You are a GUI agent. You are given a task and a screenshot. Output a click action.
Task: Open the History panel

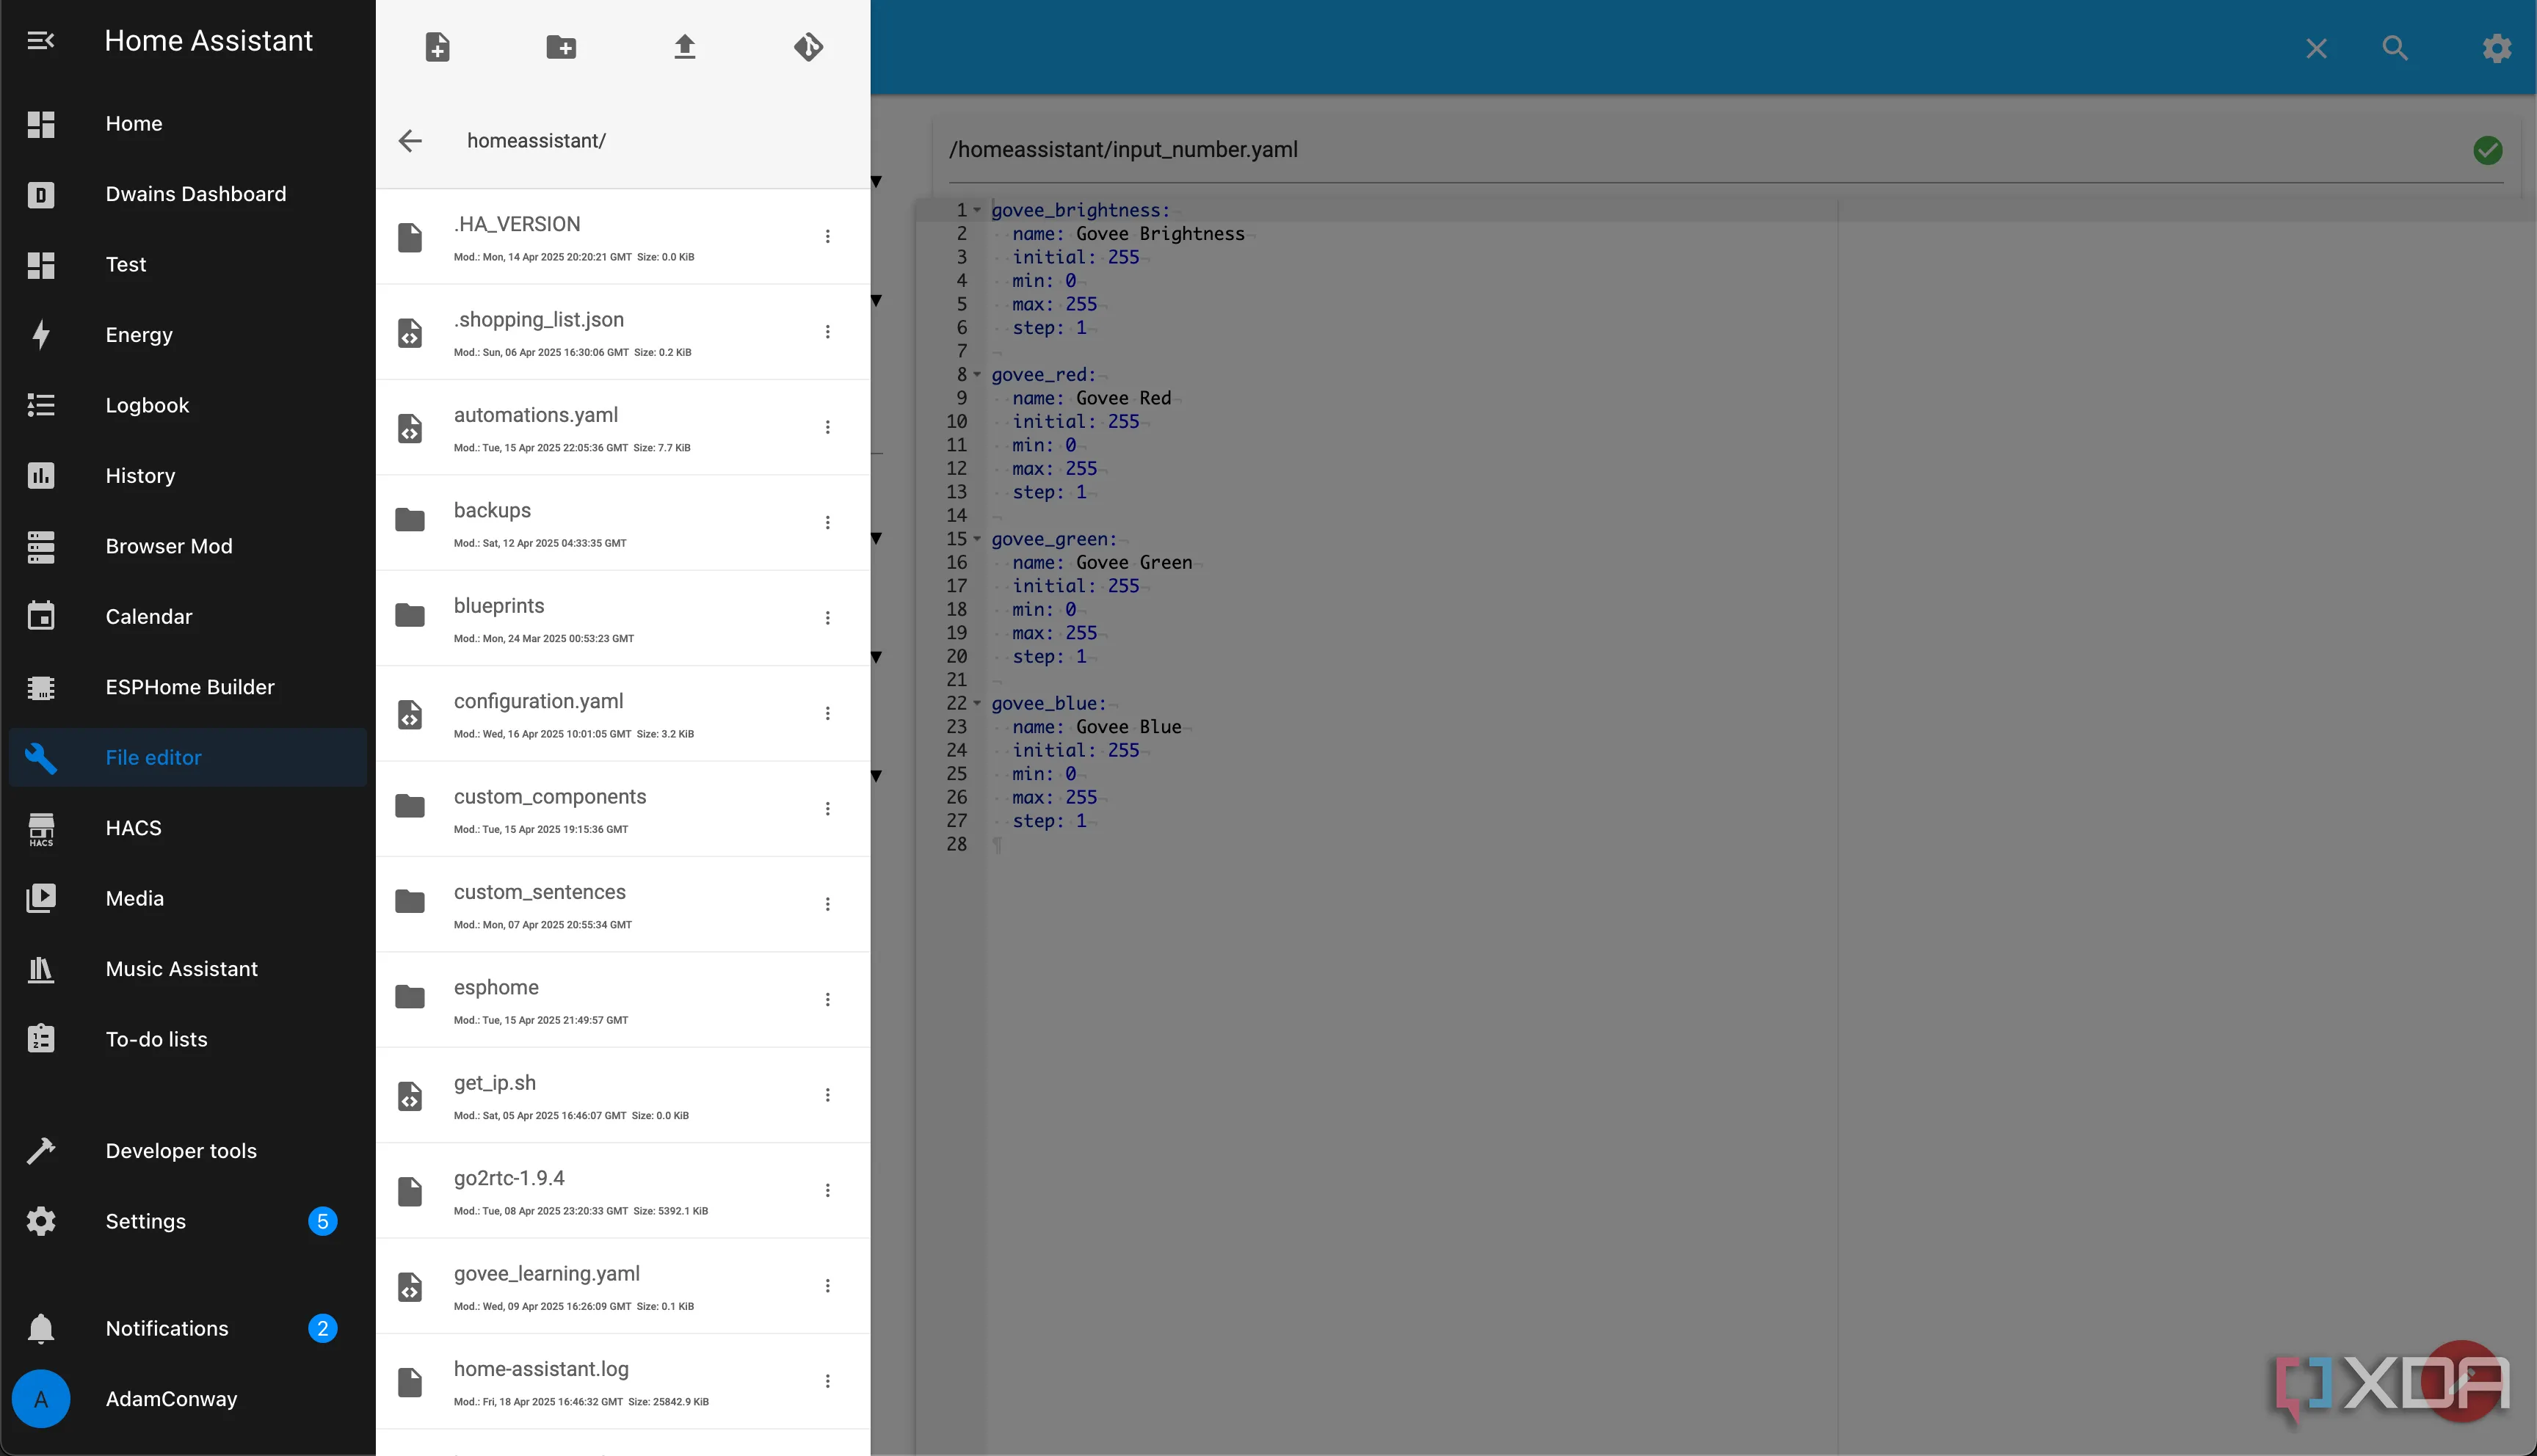coord(188,476)
